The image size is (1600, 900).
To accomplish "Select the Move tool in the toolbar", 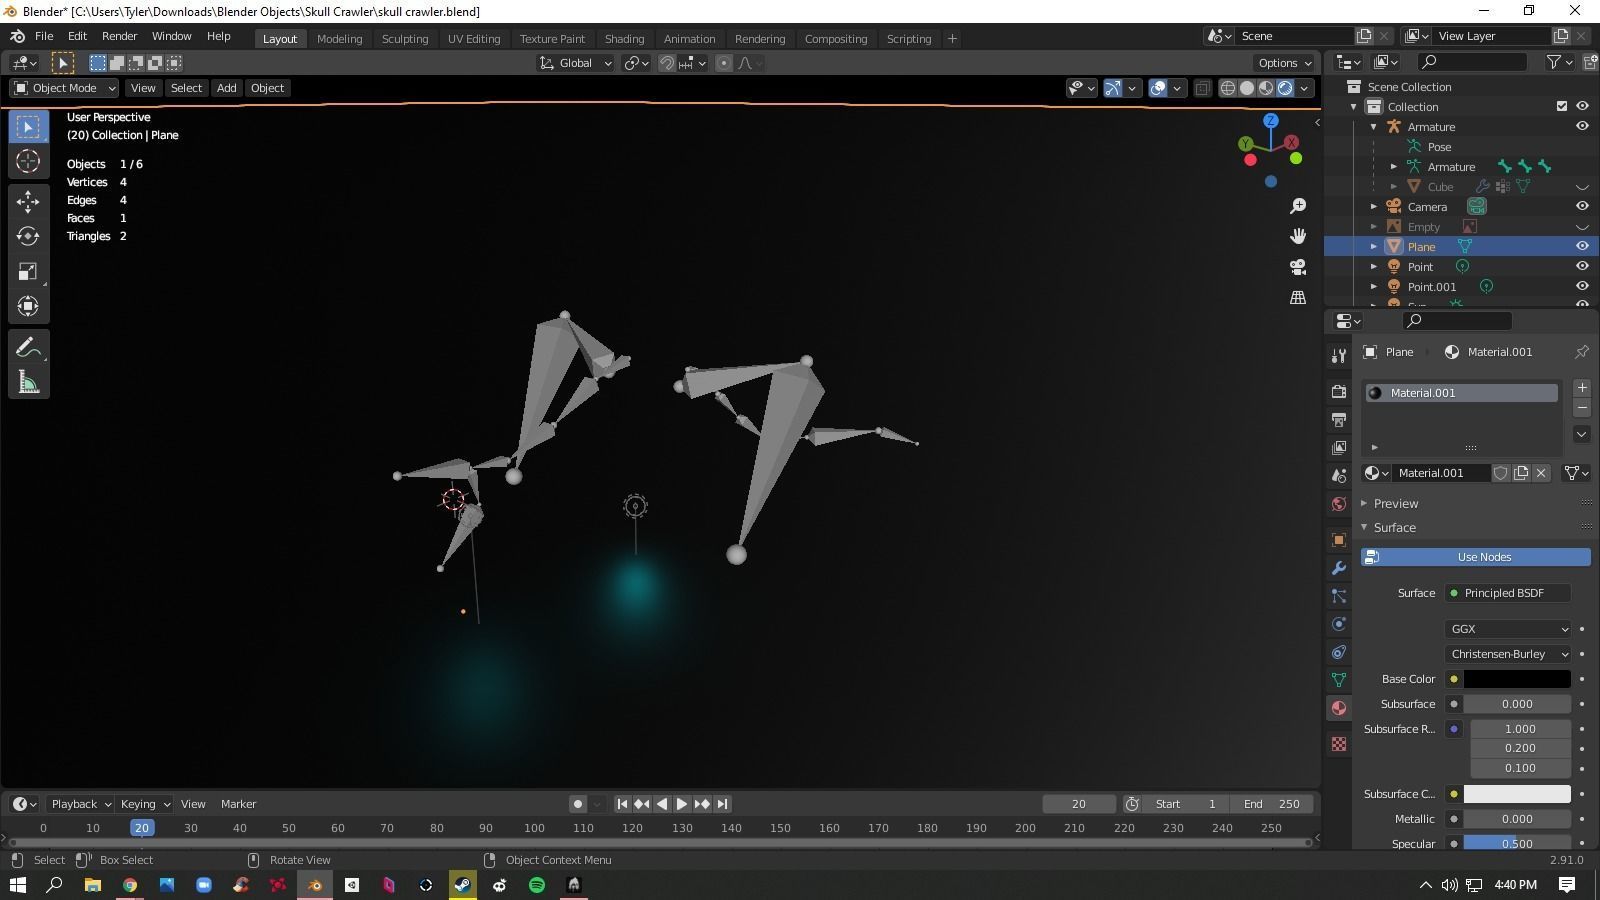I will [x=28, y=201].
